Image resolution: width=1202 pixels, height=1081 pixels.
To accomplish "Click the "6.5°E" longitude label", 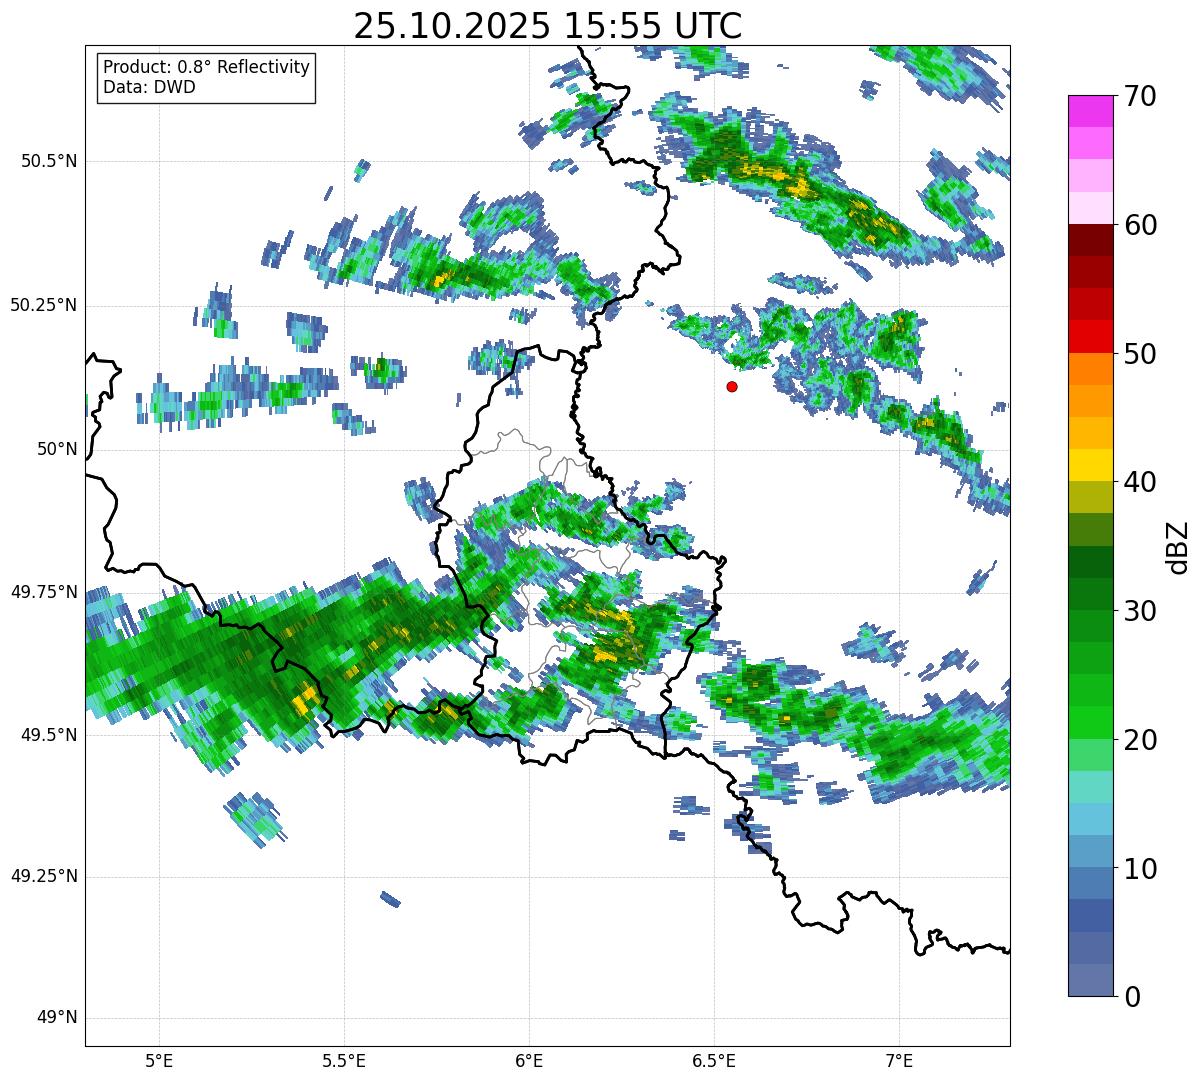I will click(x=714, y=1061).
